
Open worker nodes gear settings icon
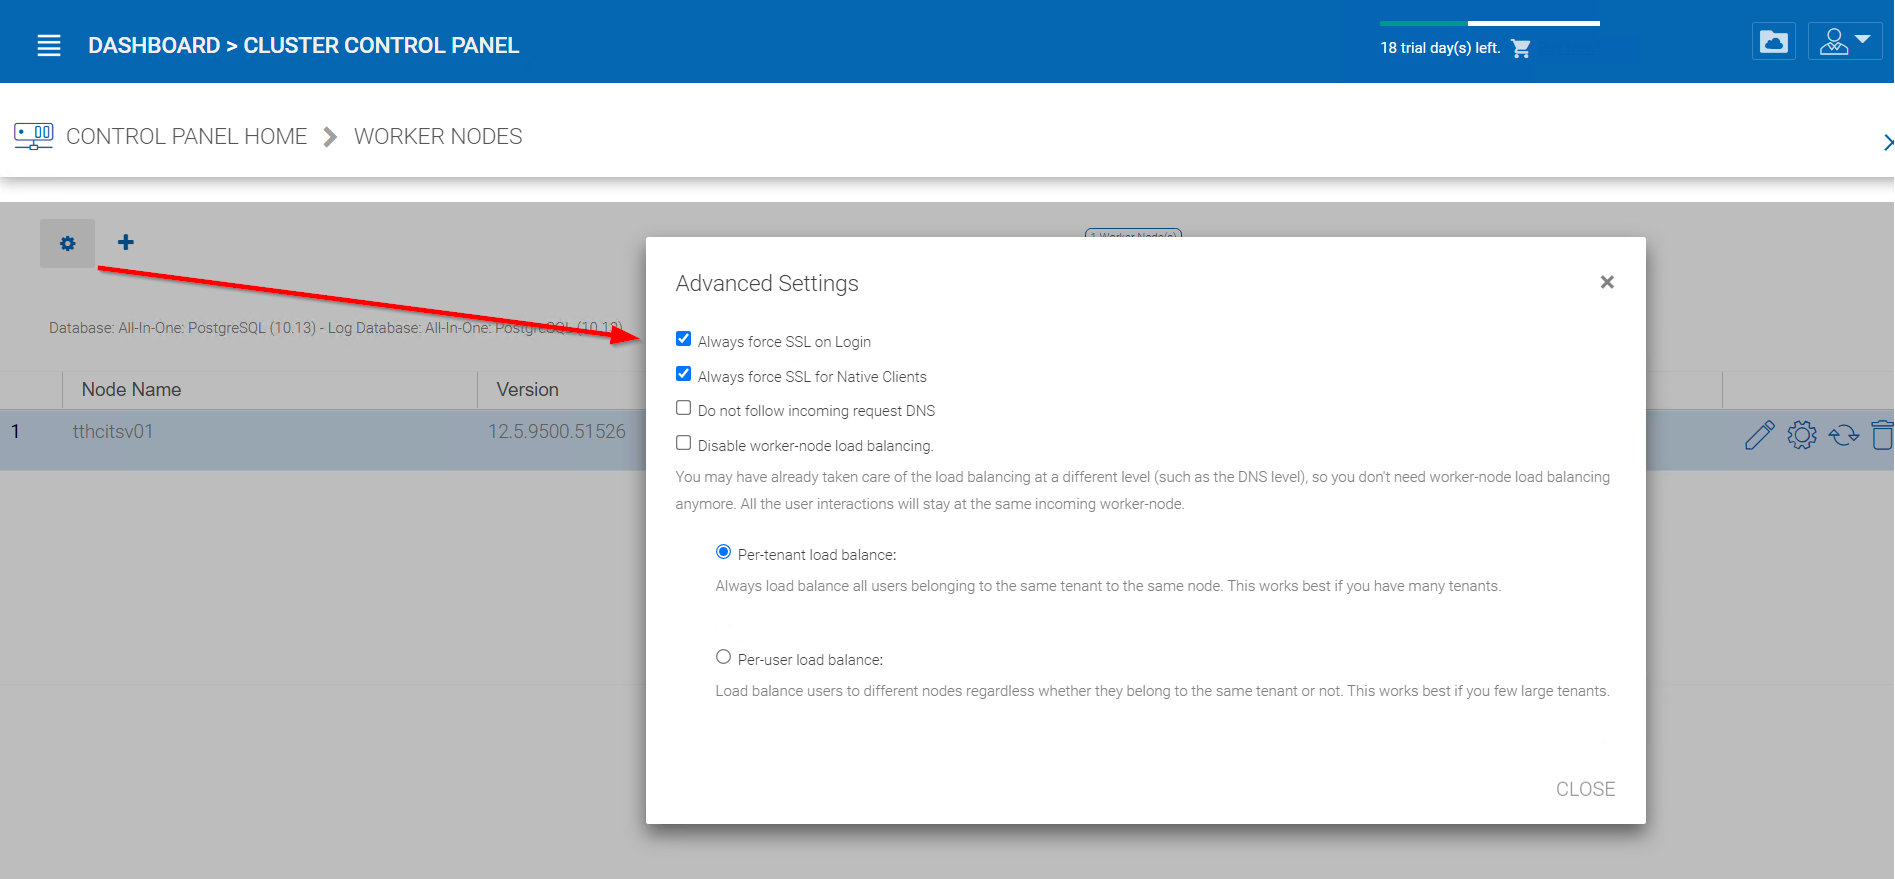coord(67,243)
